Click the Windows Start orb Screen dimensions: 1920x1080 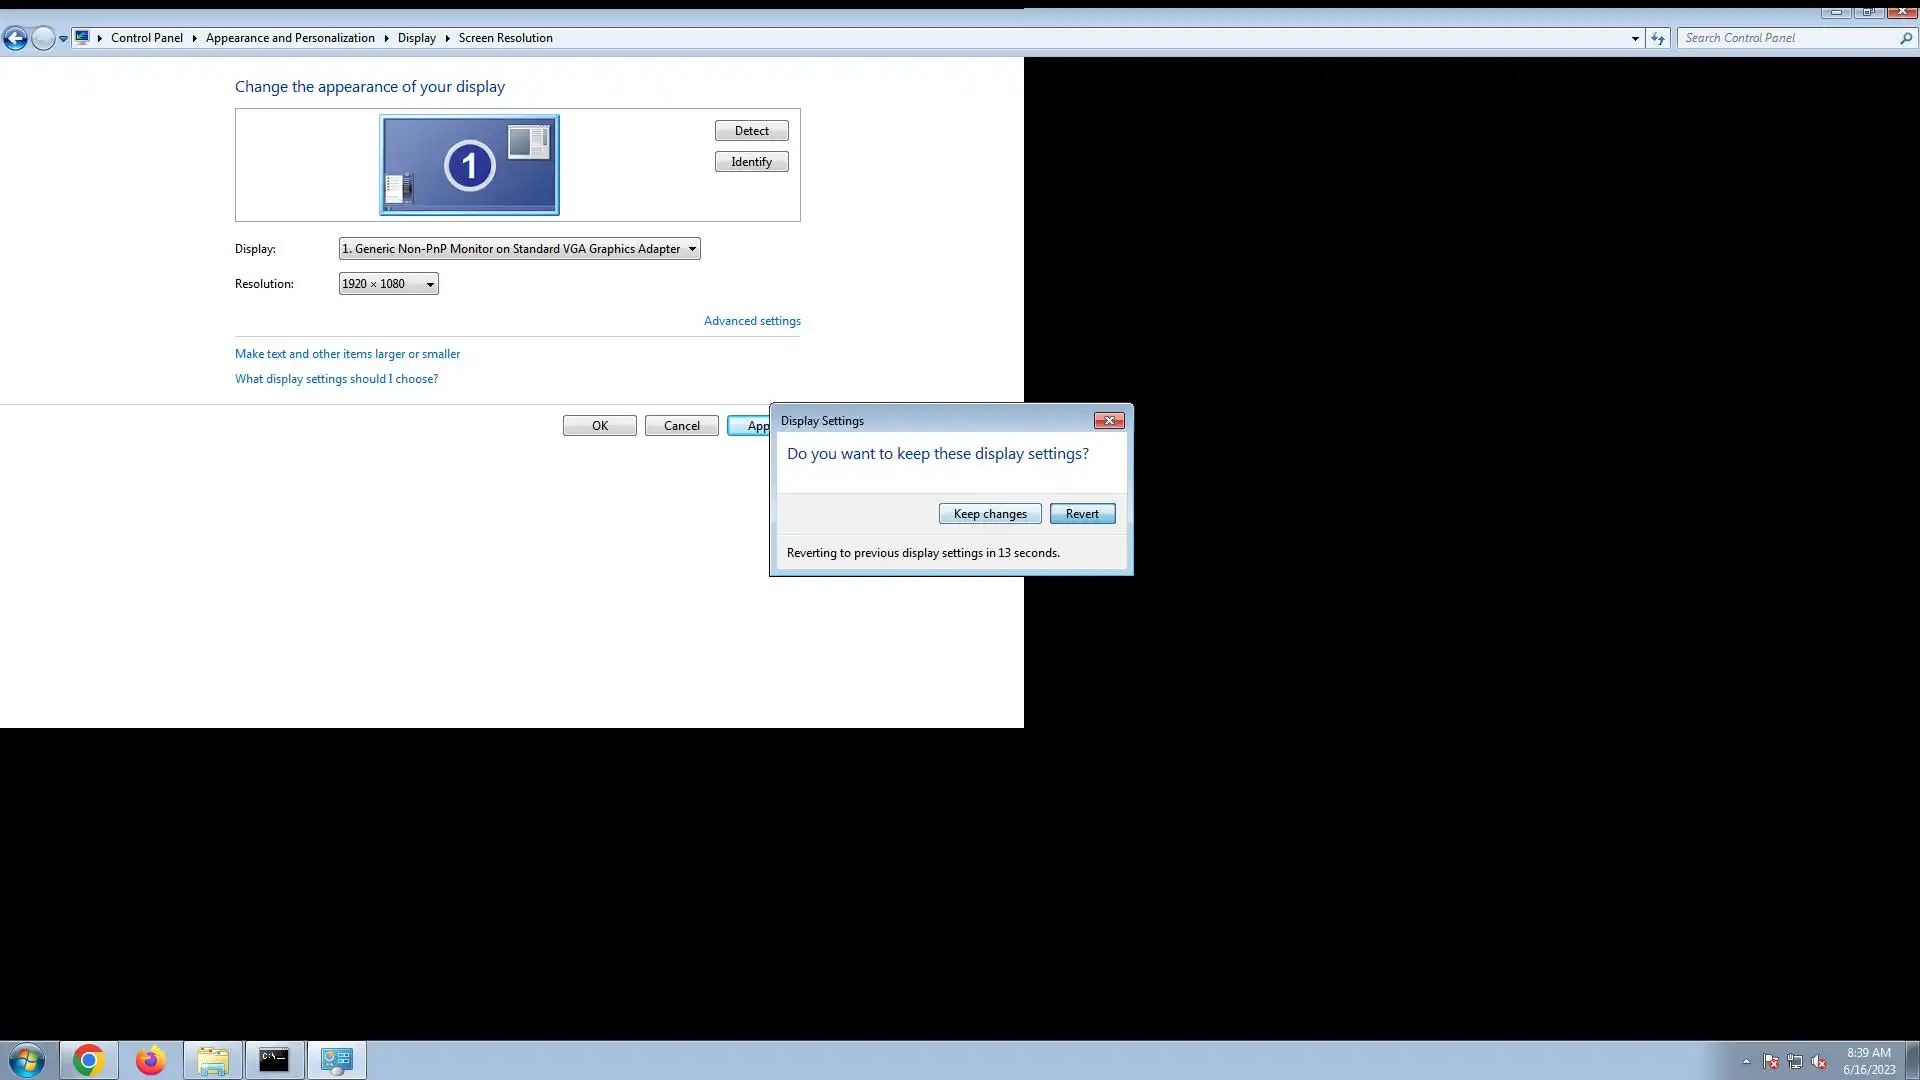pos(27,1060)
